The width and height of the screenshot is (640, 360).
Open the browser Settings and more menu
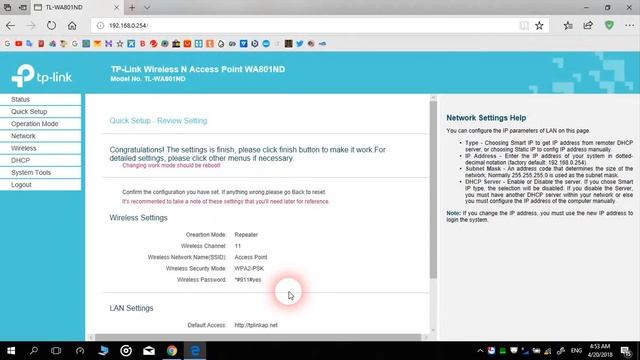click(629, 25)
